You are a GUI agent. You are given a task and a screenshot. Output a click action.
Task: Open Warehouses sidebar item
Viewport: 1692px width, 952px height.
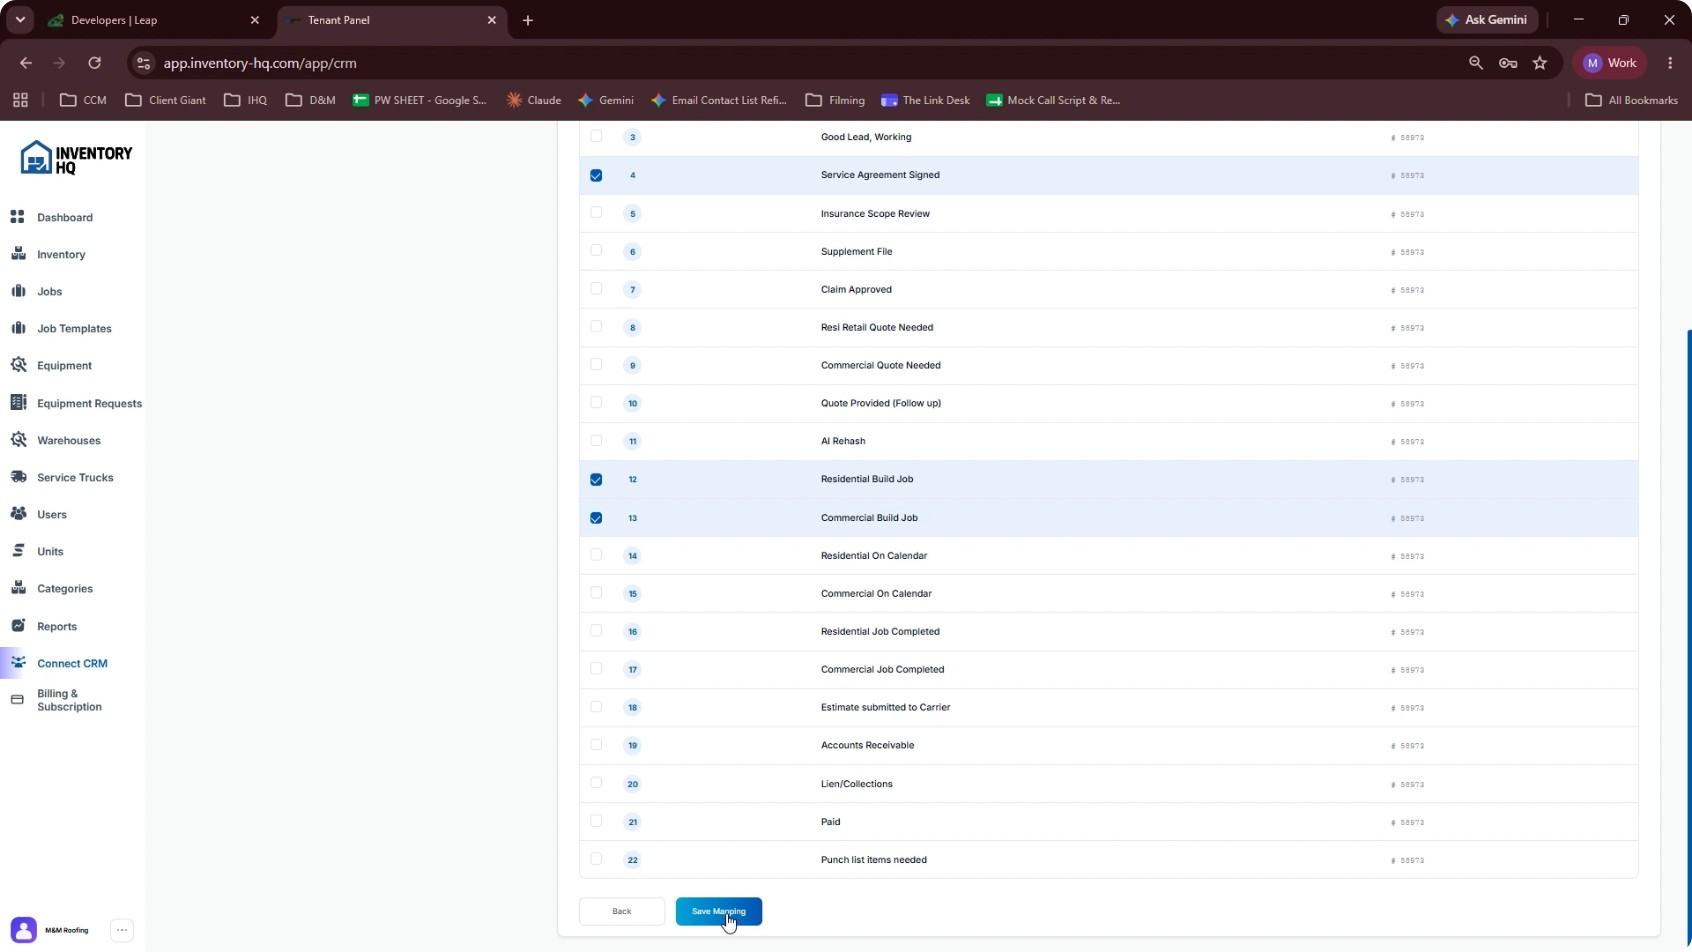68,441
